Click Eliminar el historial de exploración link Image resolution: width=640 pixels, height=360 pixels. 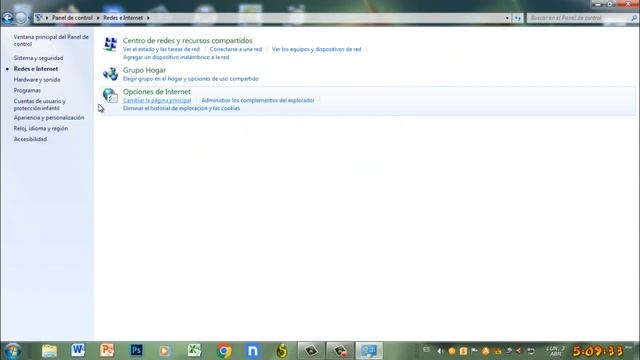[x=181, y=109]
